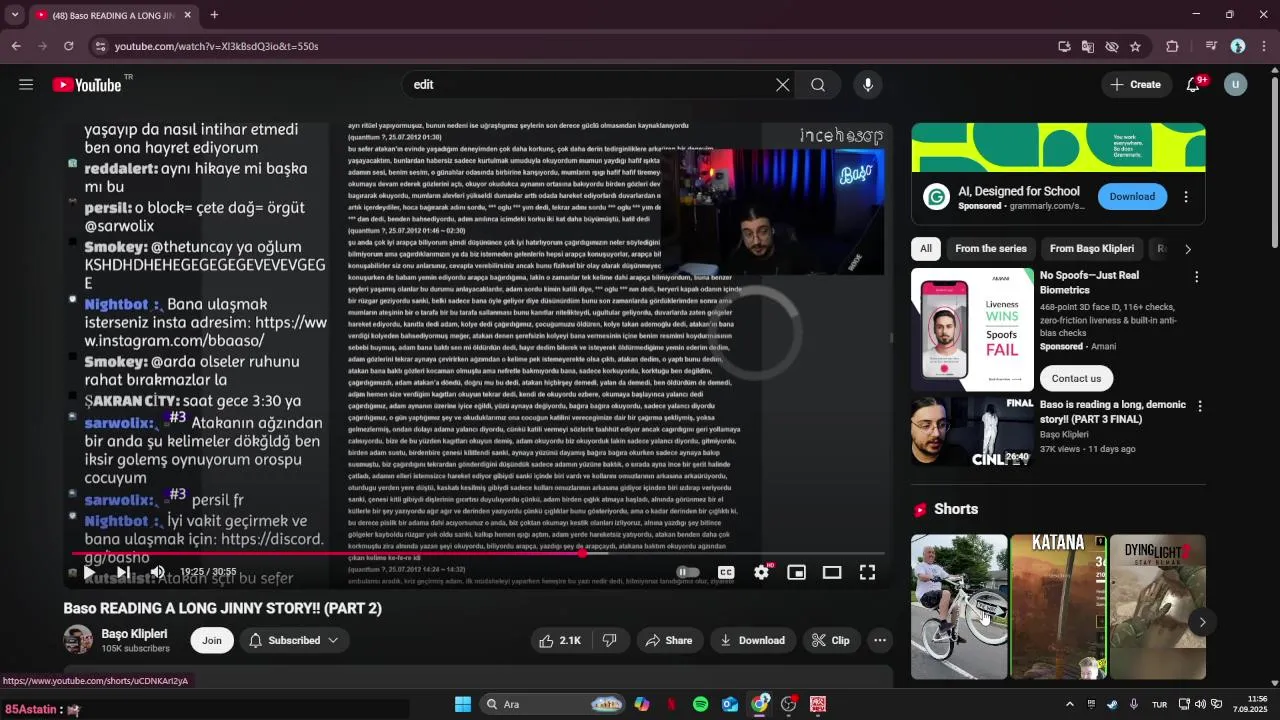The image size is (1280, 720).
Task: Open more actions ellipsis below the video
Action: pyautogui.click(x=880, y=640)
